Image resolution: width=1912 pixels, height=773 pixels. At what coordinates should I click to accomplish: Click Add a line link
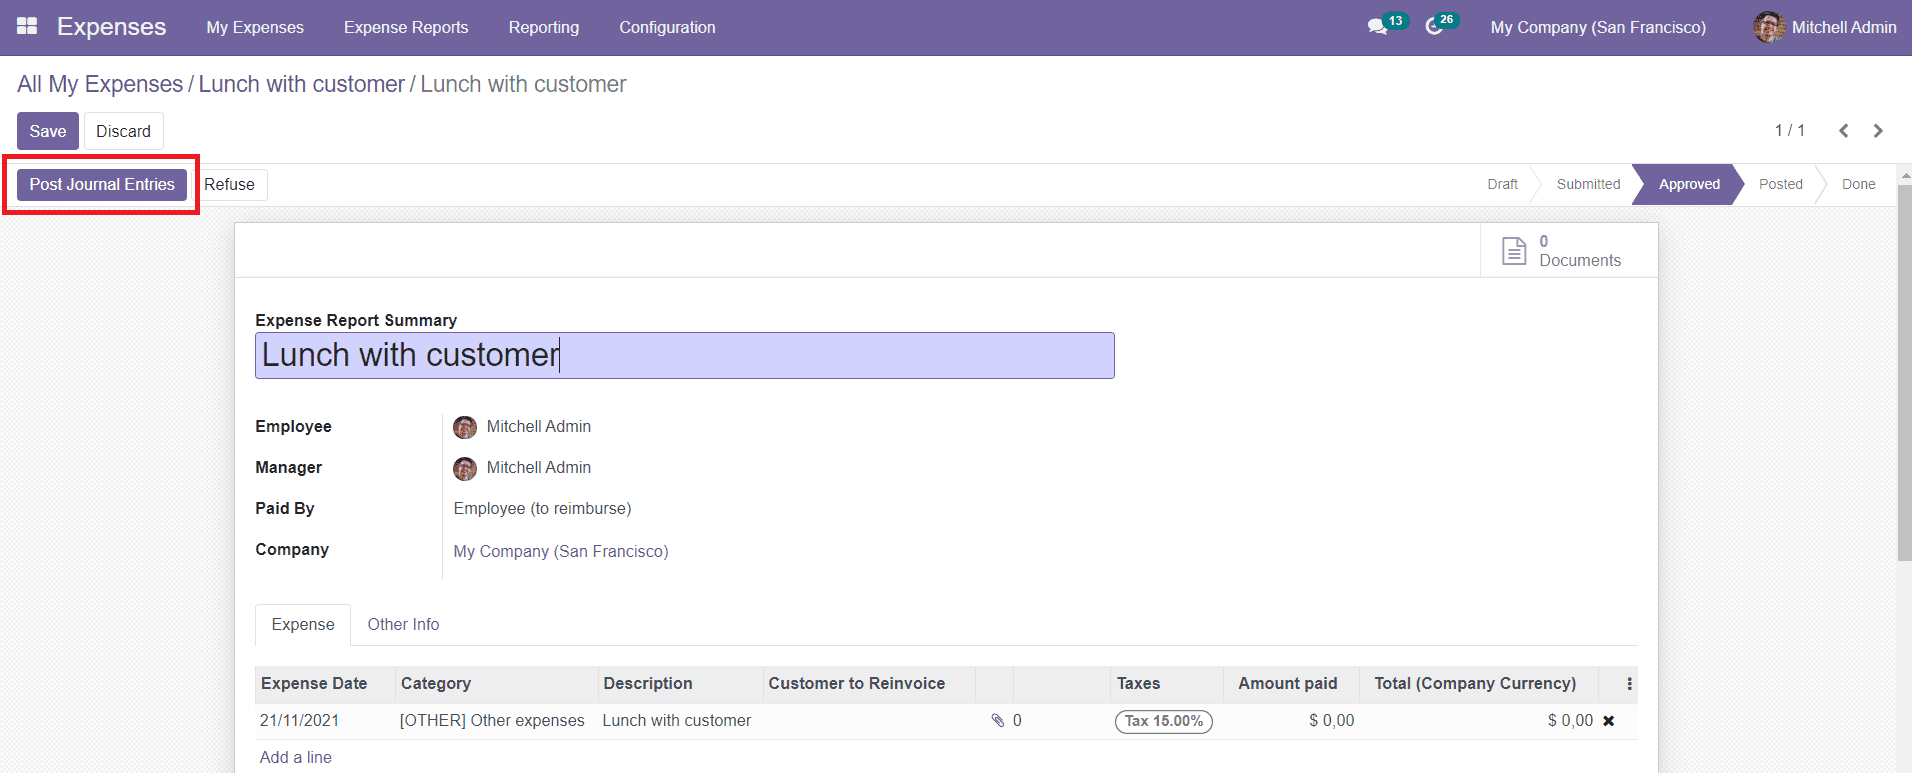point(295,757)
